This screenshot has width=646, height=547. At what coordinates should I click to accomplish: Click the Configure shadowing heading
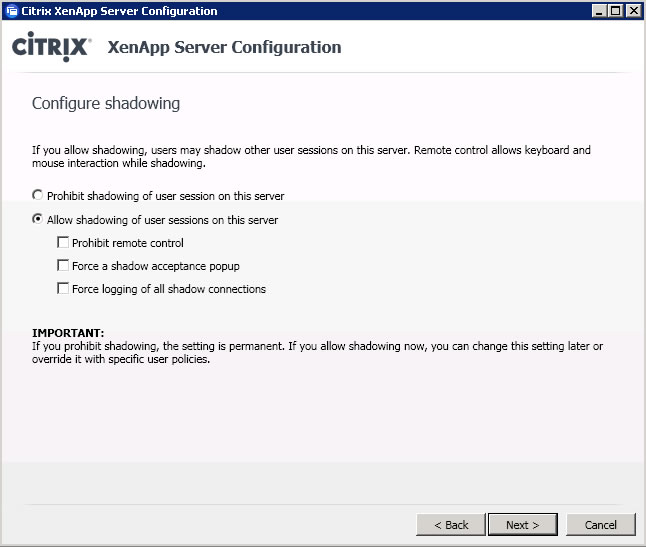106,103
